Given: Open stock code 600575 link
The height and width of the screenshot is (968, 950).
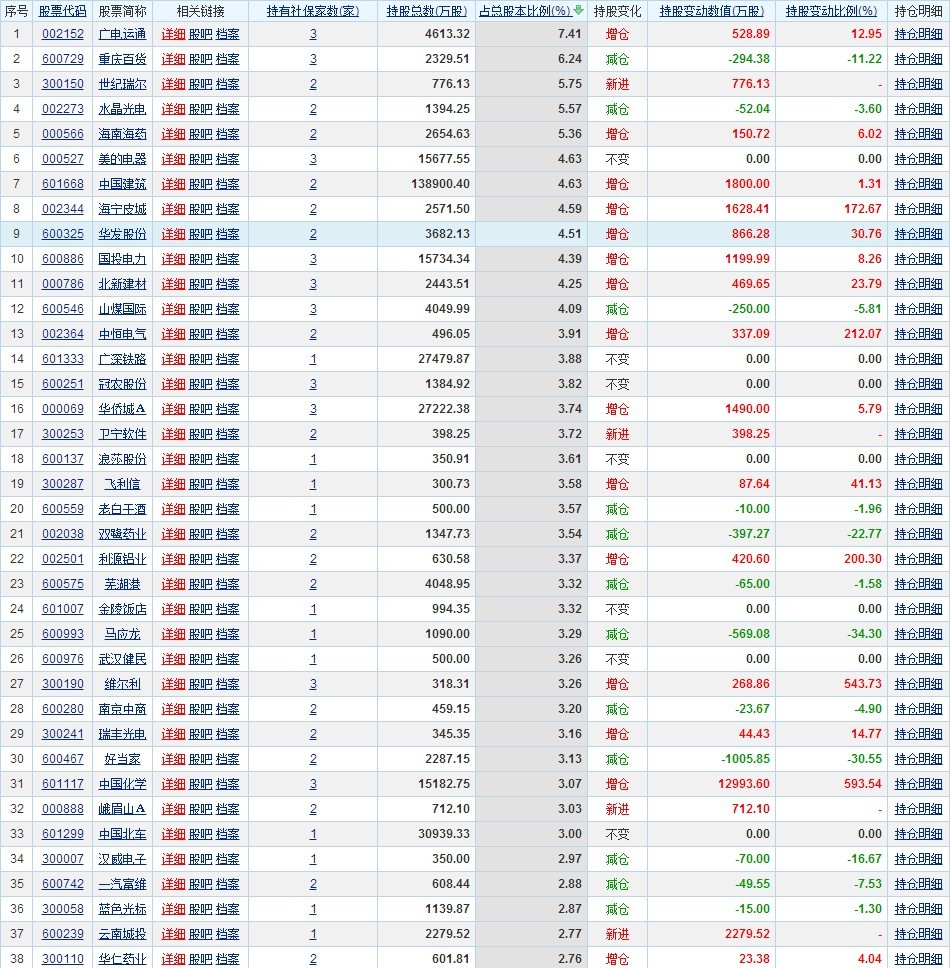Looking at the screenshot, I should [62, 584].
